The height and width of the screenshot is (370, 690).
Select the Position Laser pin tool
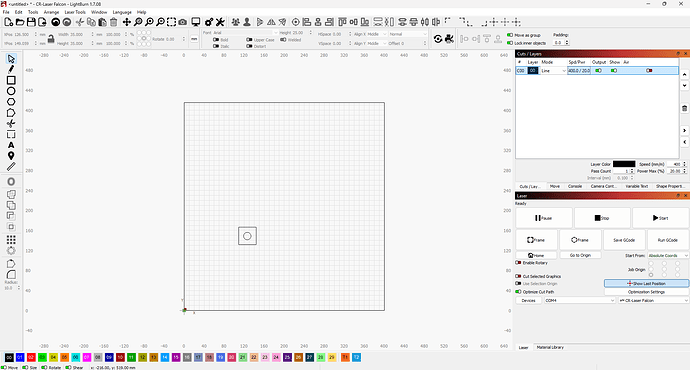(11, 156)
